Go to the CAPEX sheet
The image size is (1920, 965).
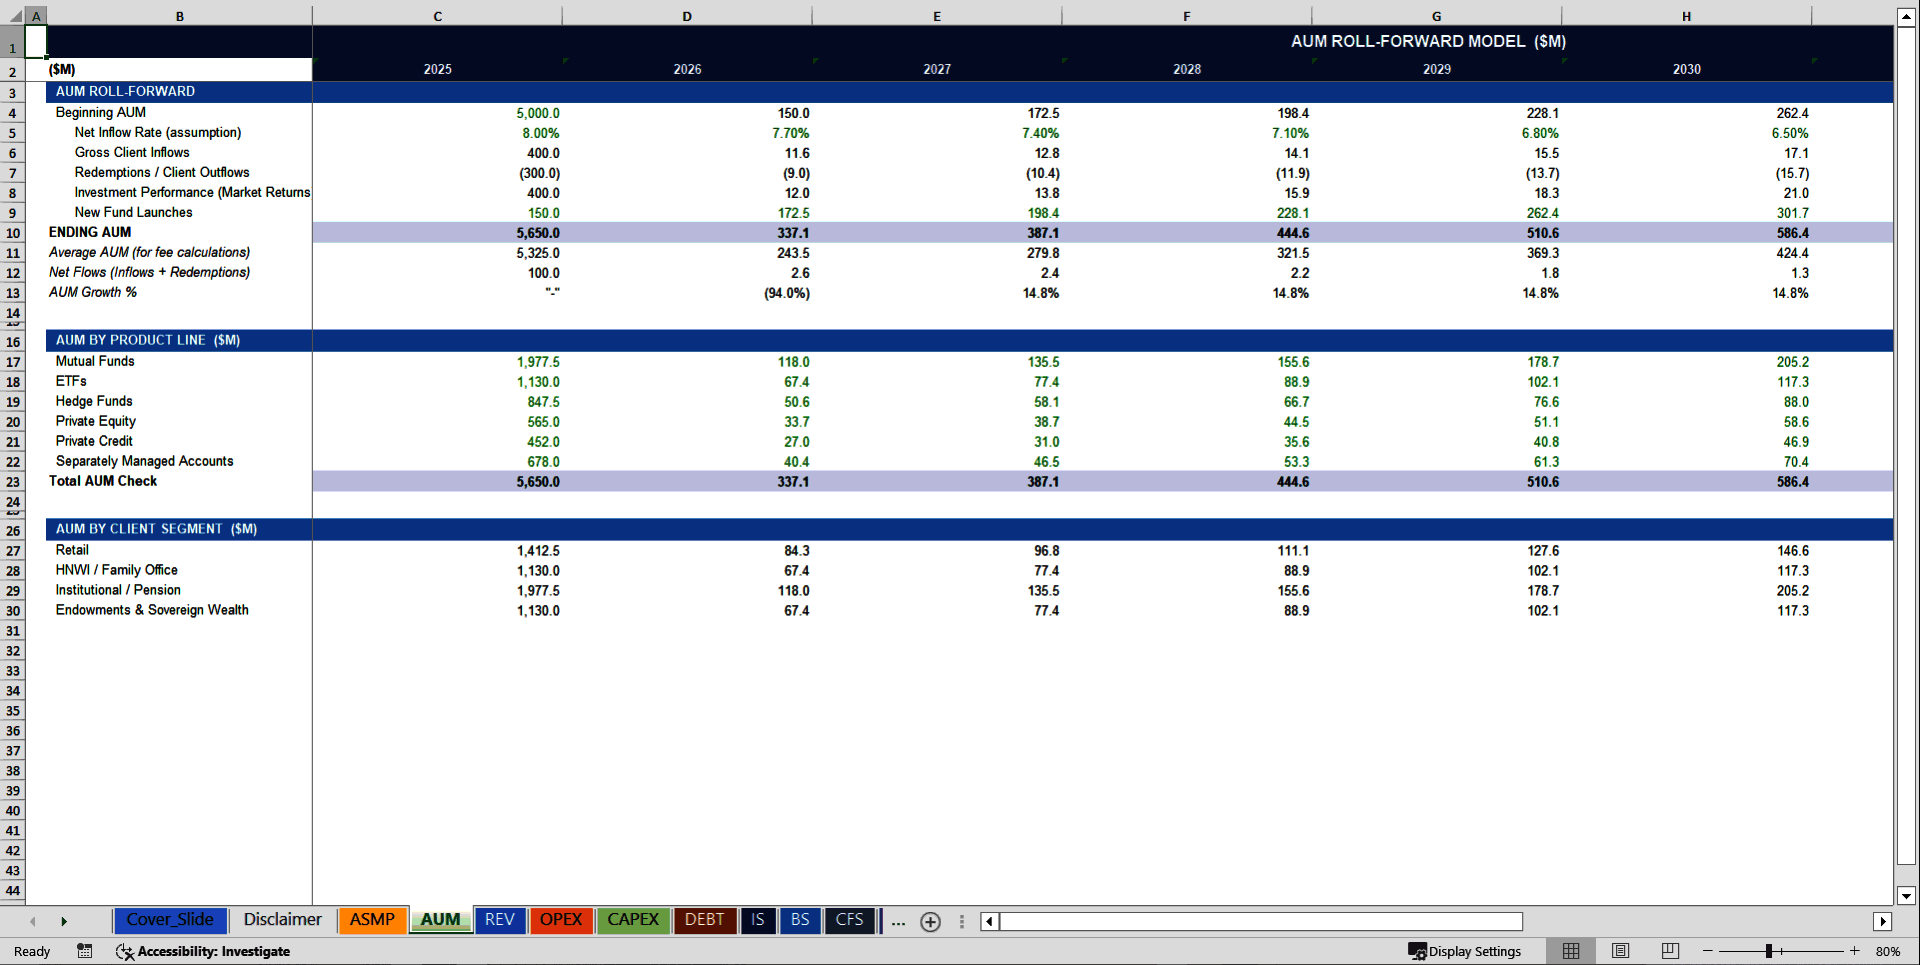click(633, 920)
